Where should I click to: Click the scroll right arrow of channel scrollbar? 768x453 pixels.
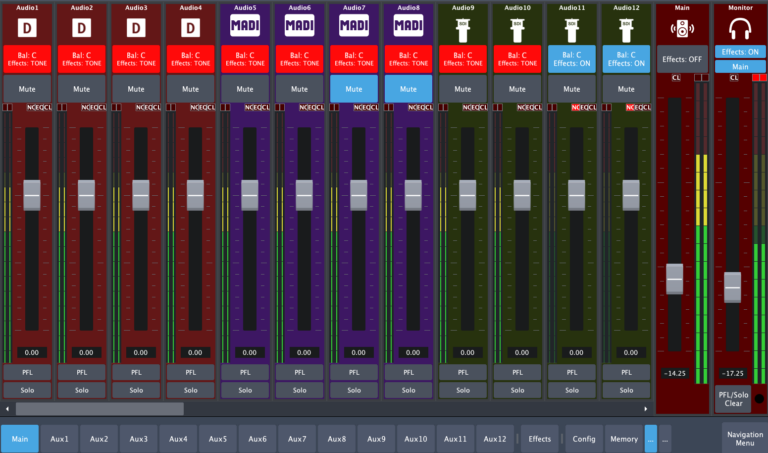[646, 408]
